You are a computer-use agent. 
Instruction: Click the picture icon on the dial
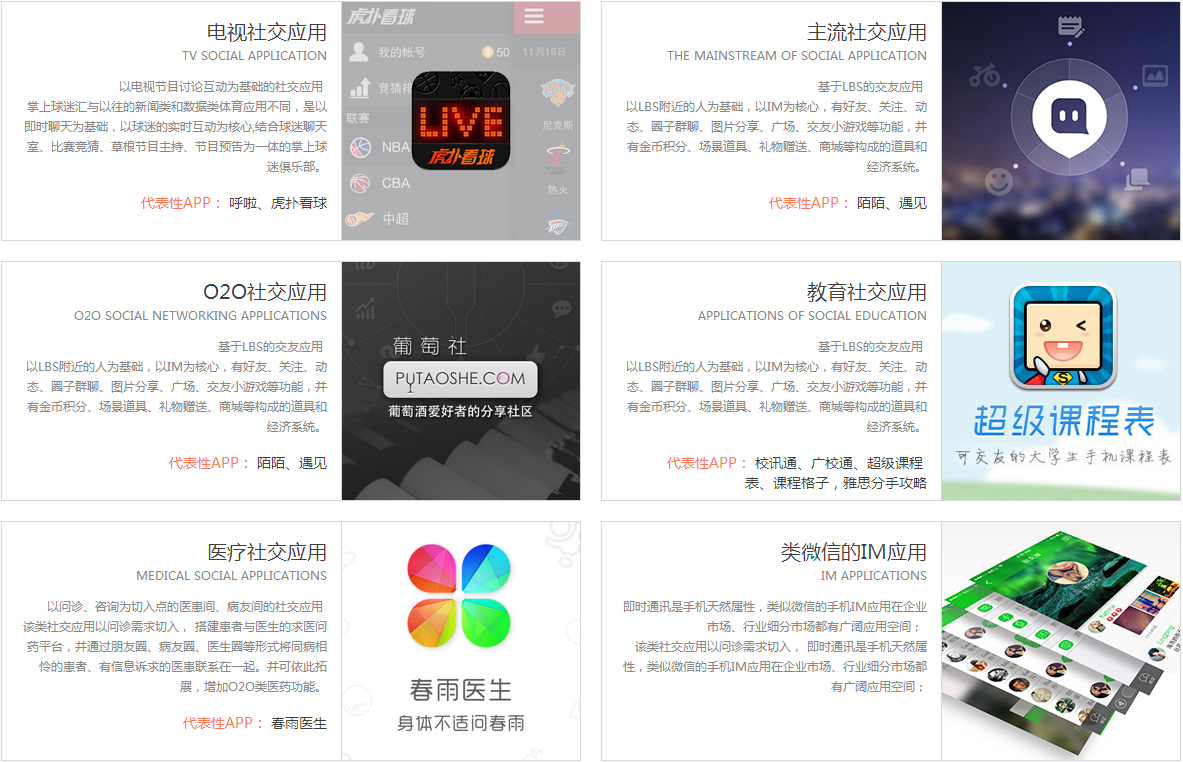tap(1155, 75)
